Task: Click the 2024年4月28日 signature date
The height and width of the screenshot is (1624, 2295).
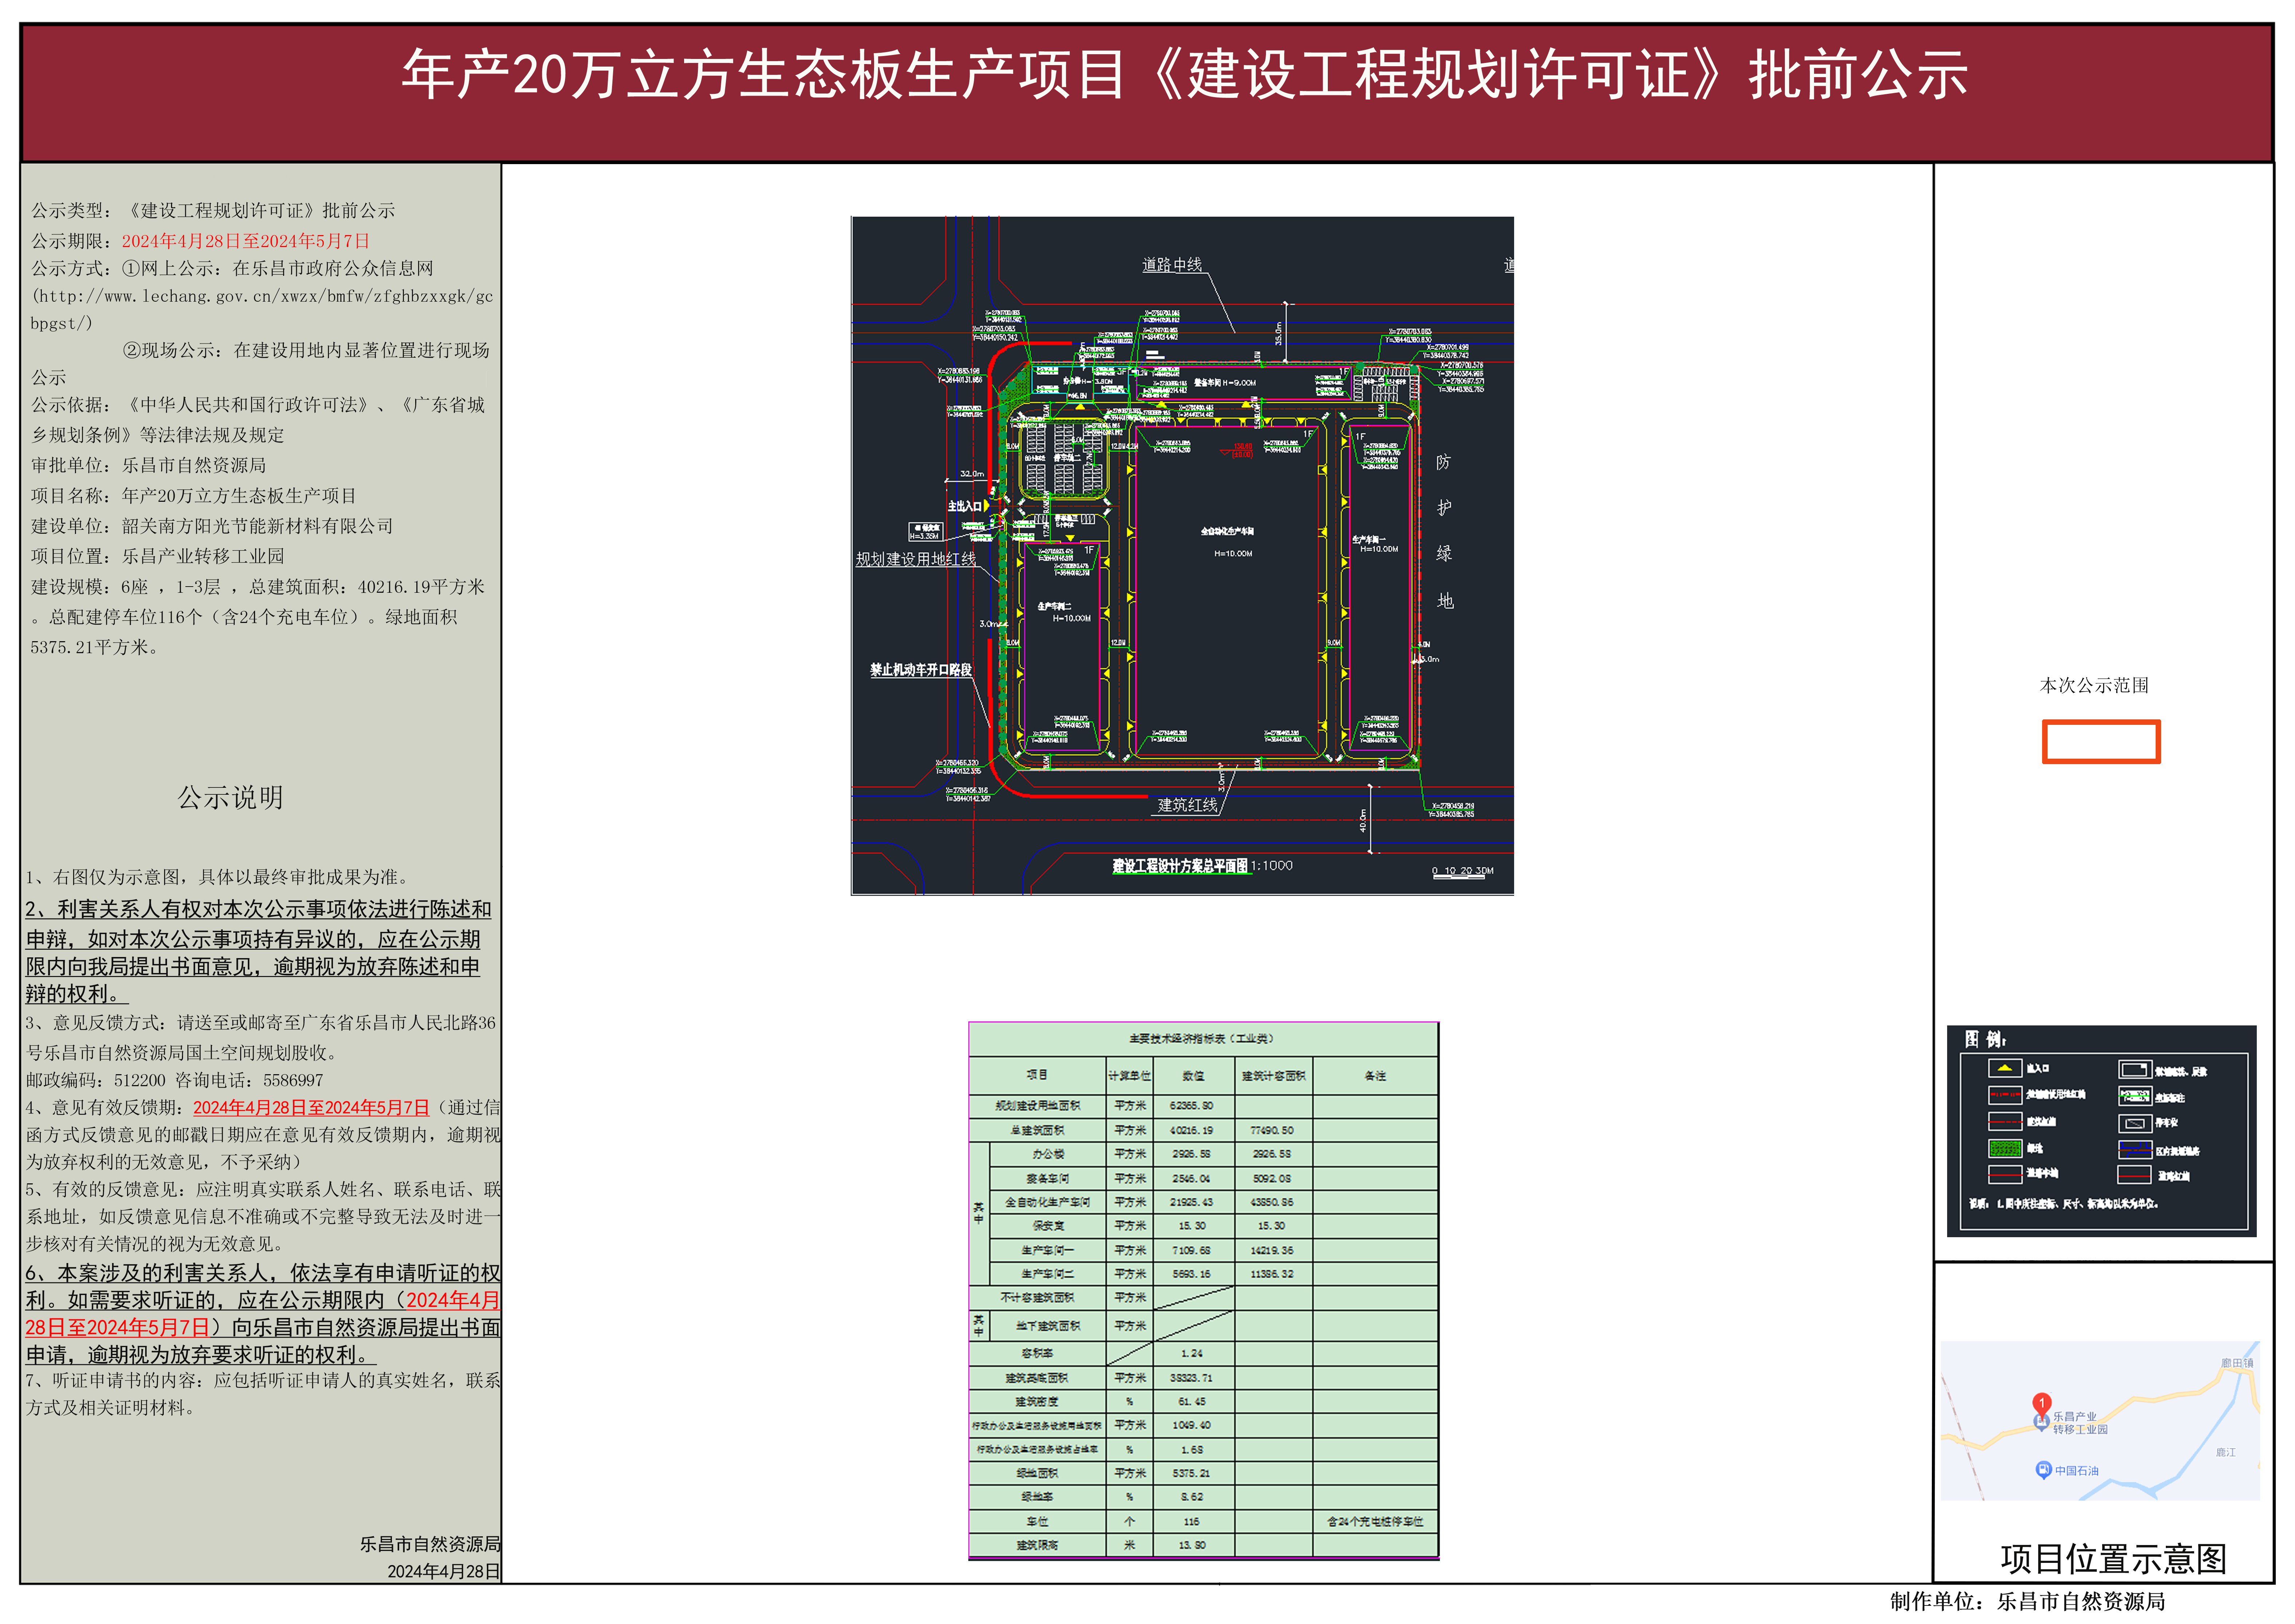Action: 444,1571
